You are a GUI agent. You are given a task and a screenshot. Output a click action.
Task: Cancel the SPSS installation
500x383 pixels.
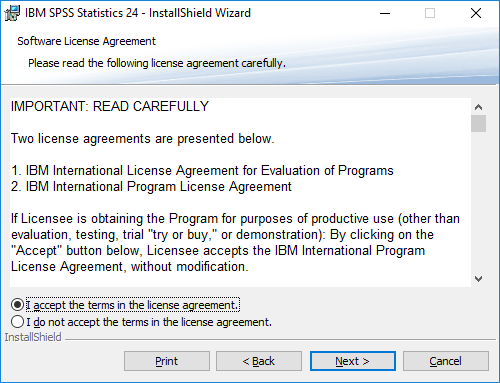pyautogui.click(x=446, y=361)
